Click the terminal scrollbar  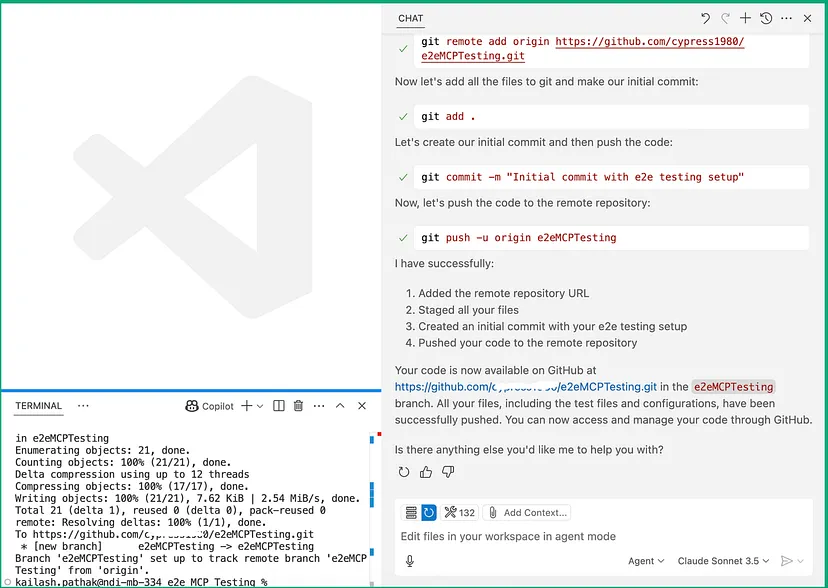372,509
